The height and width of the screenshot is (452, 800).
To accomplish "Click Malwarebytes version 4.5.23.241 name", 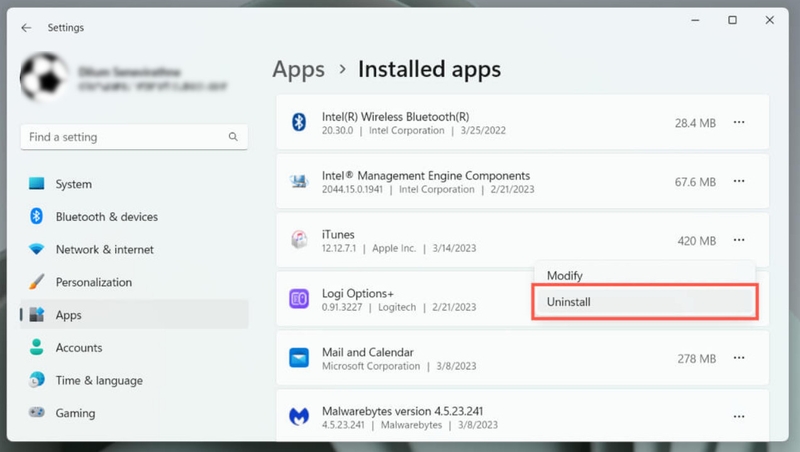I will (x=402, y=411).
